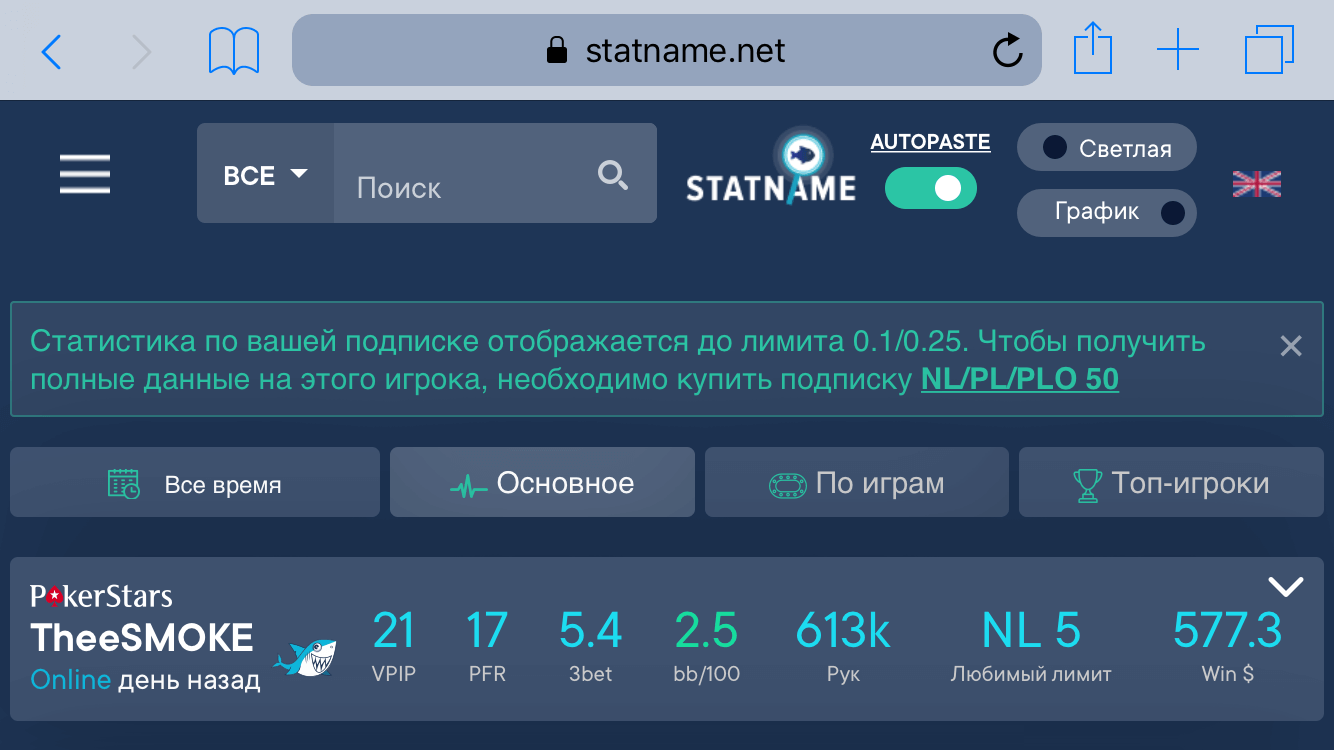Click the Online день назад status
This screenshot has height=750, width=1334.
(x=145, y=680)
